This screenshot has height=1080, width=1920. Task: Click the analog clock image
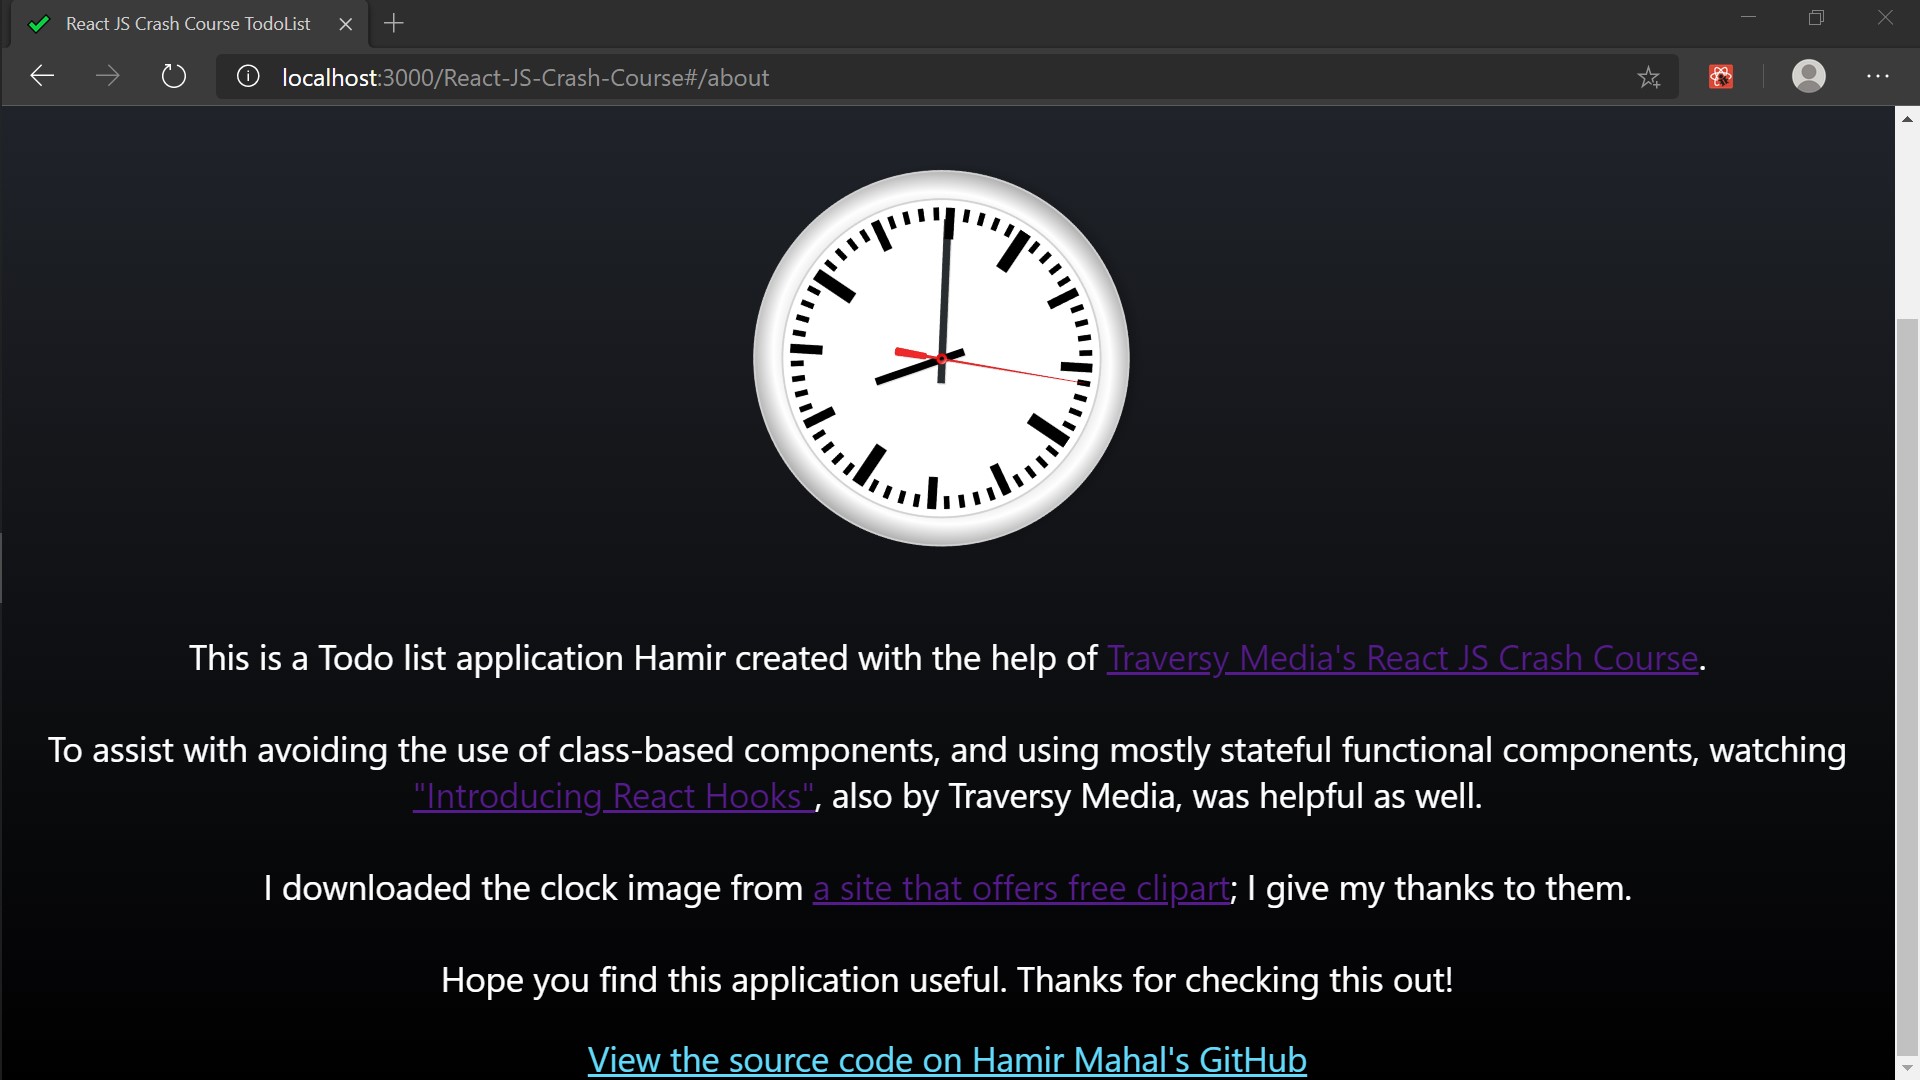(941, 358)
